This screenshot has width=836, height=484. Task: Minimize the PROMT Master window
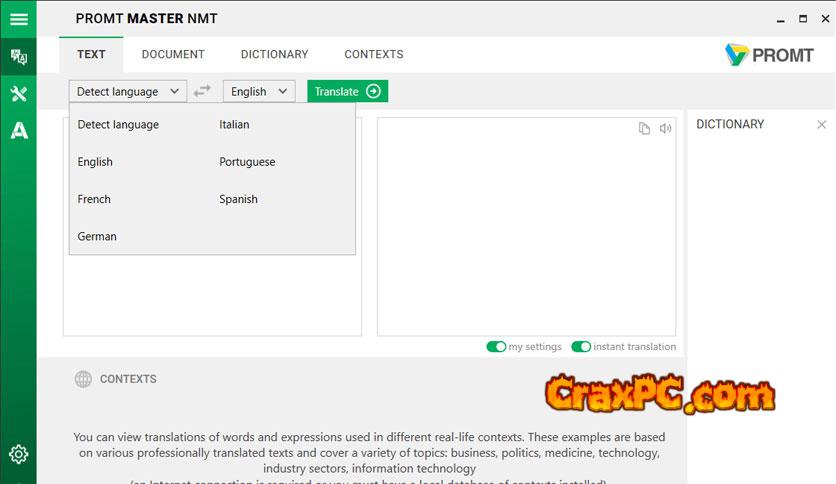click(781, 19)
